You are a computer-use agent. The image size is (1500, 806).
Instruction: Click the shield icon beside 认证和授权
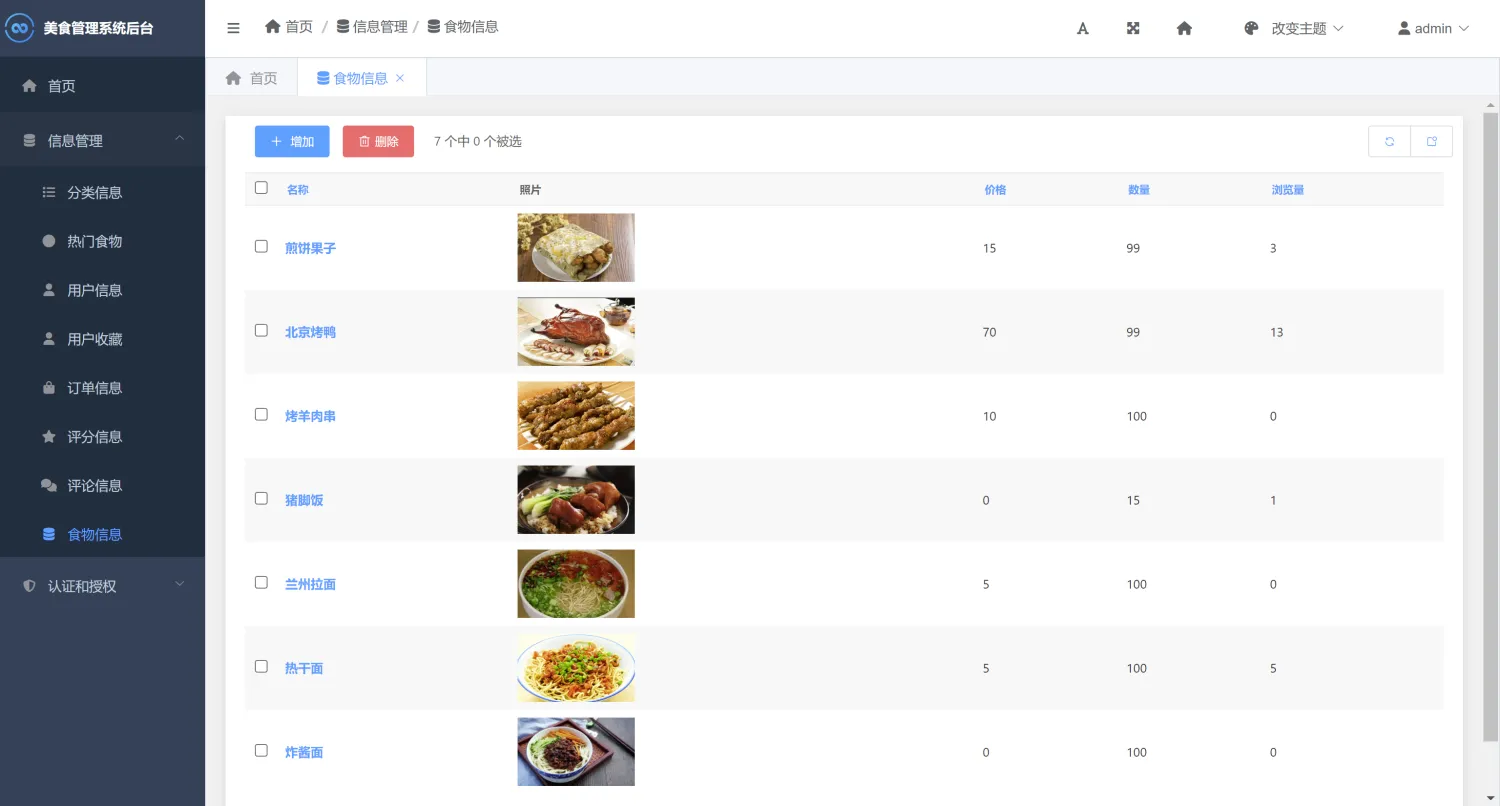(x=30, y=586)
